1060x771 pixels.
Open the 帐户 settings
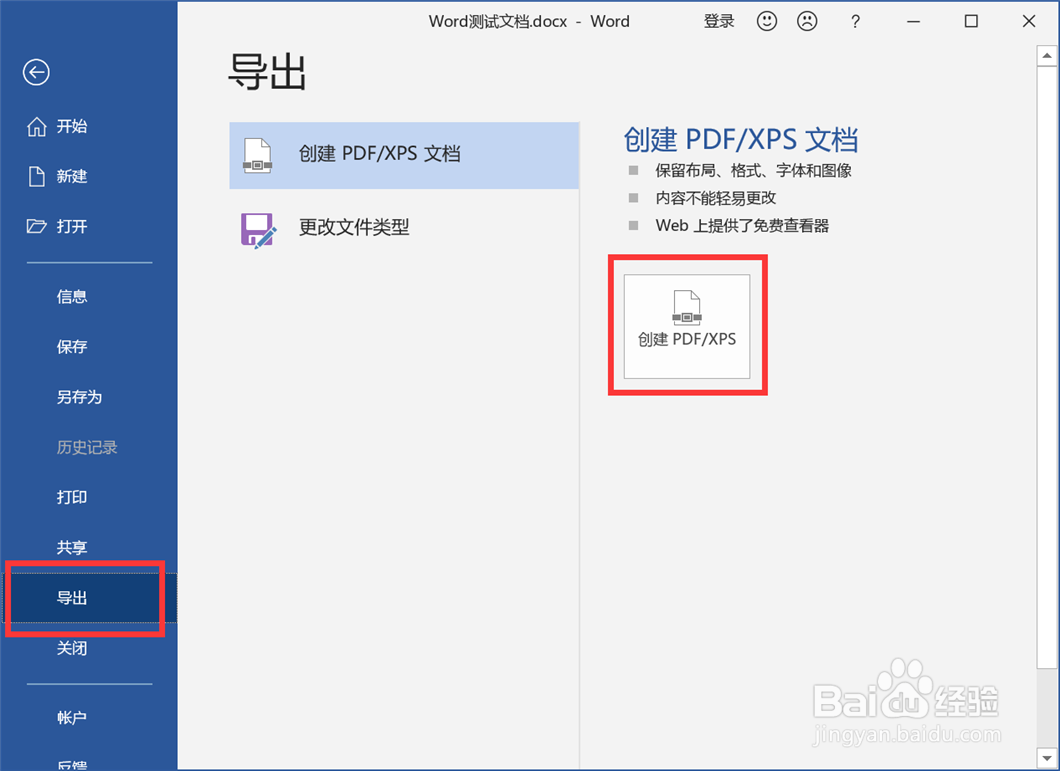[71, 717]
